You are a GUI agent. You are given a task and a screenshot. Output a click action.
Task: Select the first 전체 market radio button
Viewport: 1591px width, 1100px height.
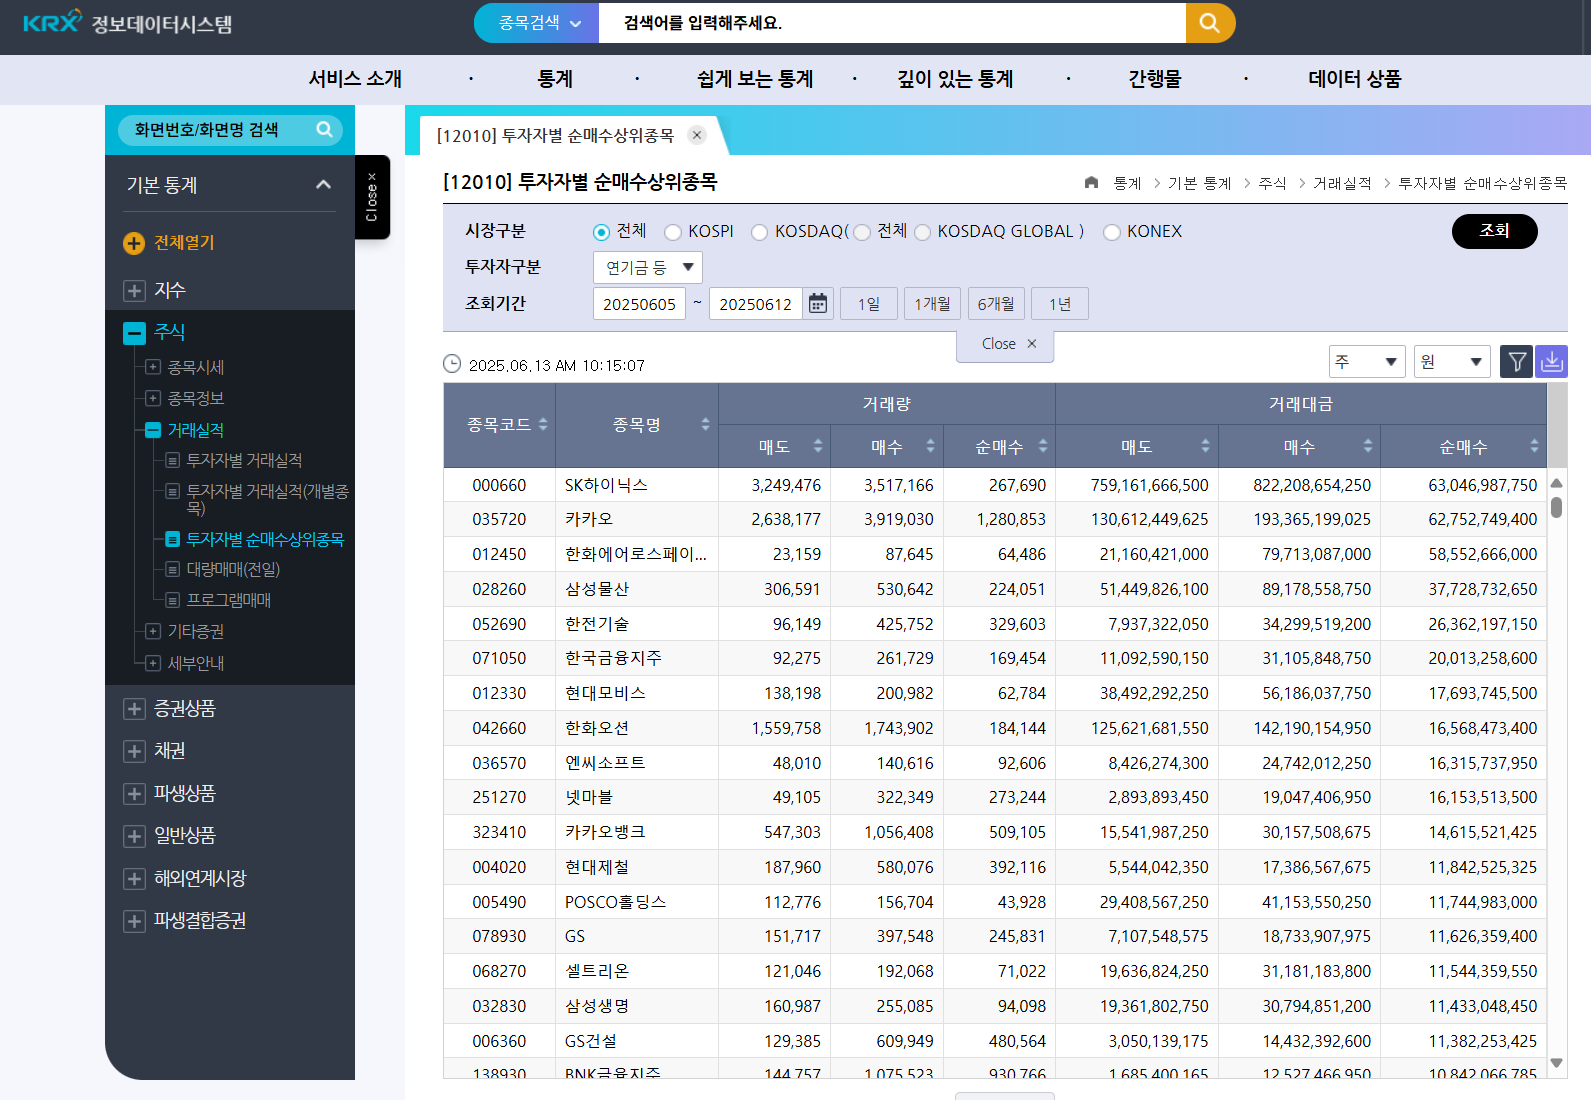601,232
